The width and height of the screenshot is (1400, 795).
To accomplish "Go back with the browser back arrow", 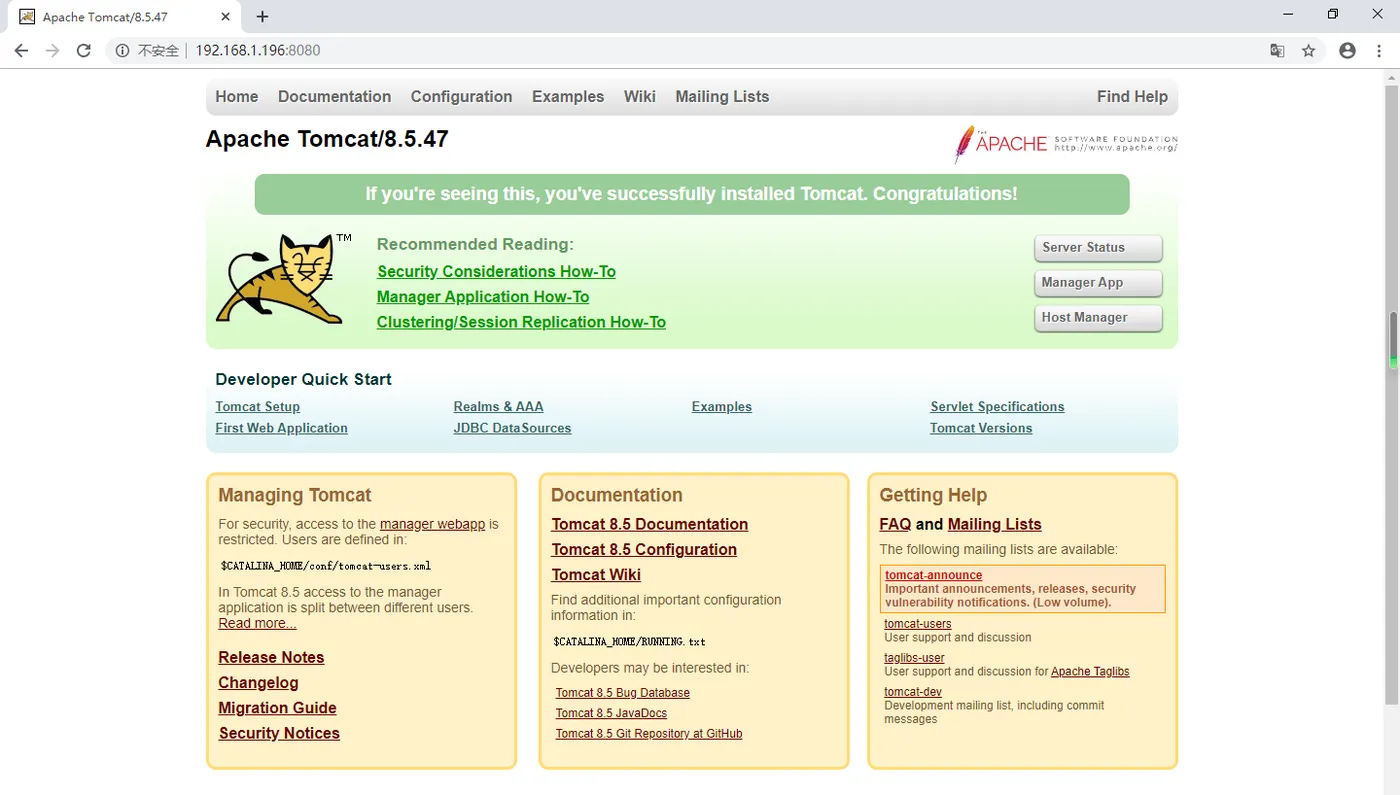I will [x=21, y=50].
